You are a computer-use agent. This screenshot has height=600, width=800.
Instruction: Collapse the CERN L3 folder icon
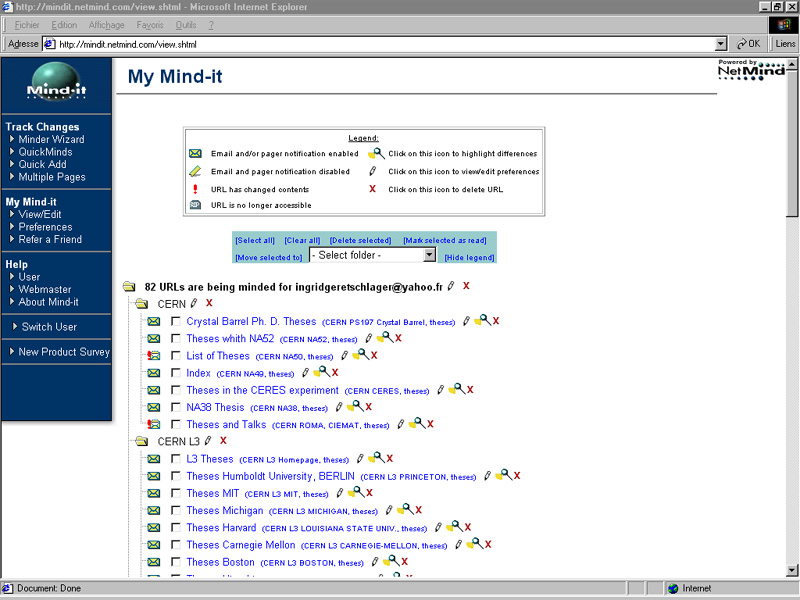pyautogui.click(x=141, y=441)
